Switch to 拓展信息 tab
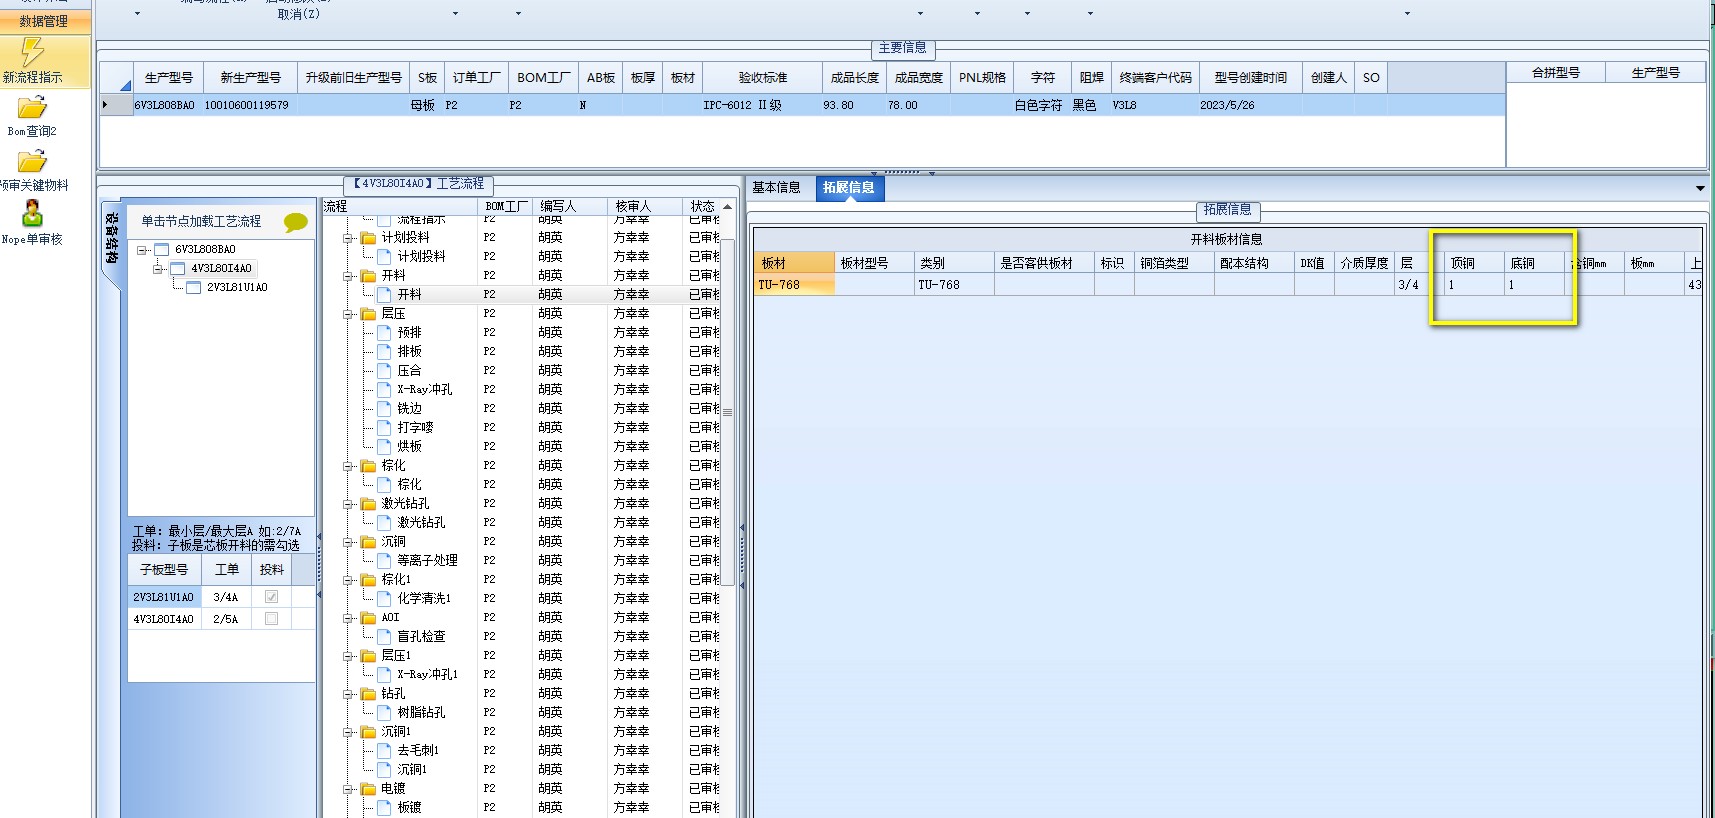Viewport: 1715px width, 818px height. coord(849,188)
